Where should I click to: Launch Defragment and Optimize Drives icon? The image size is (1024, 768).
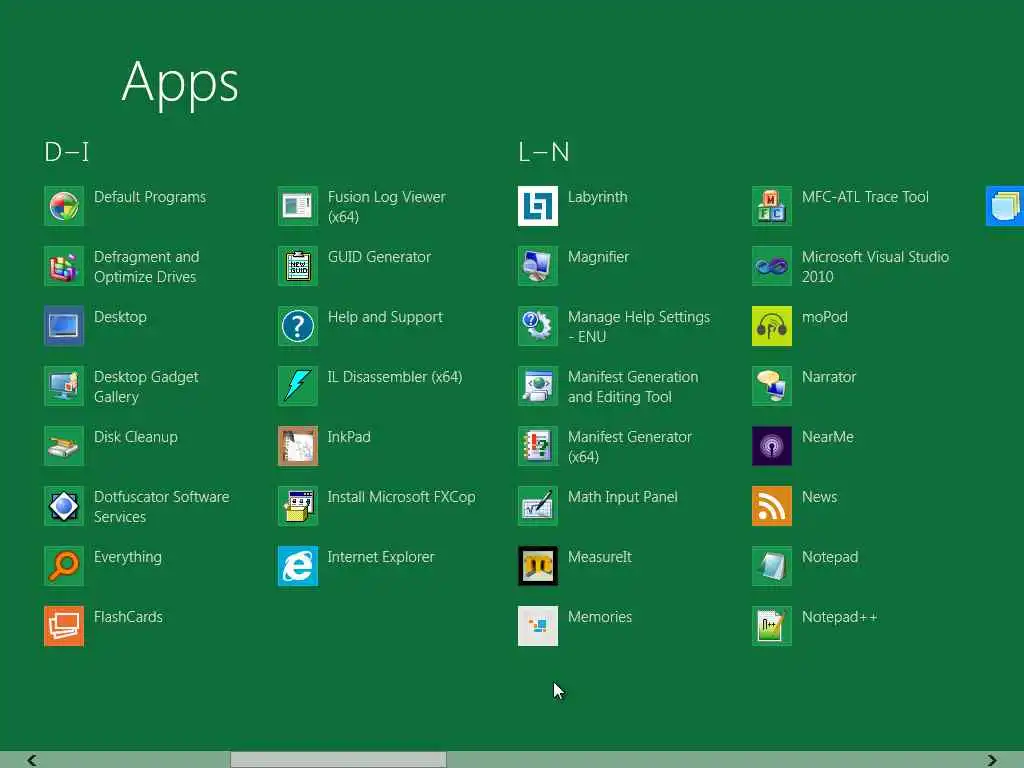(x=64, y=266)
